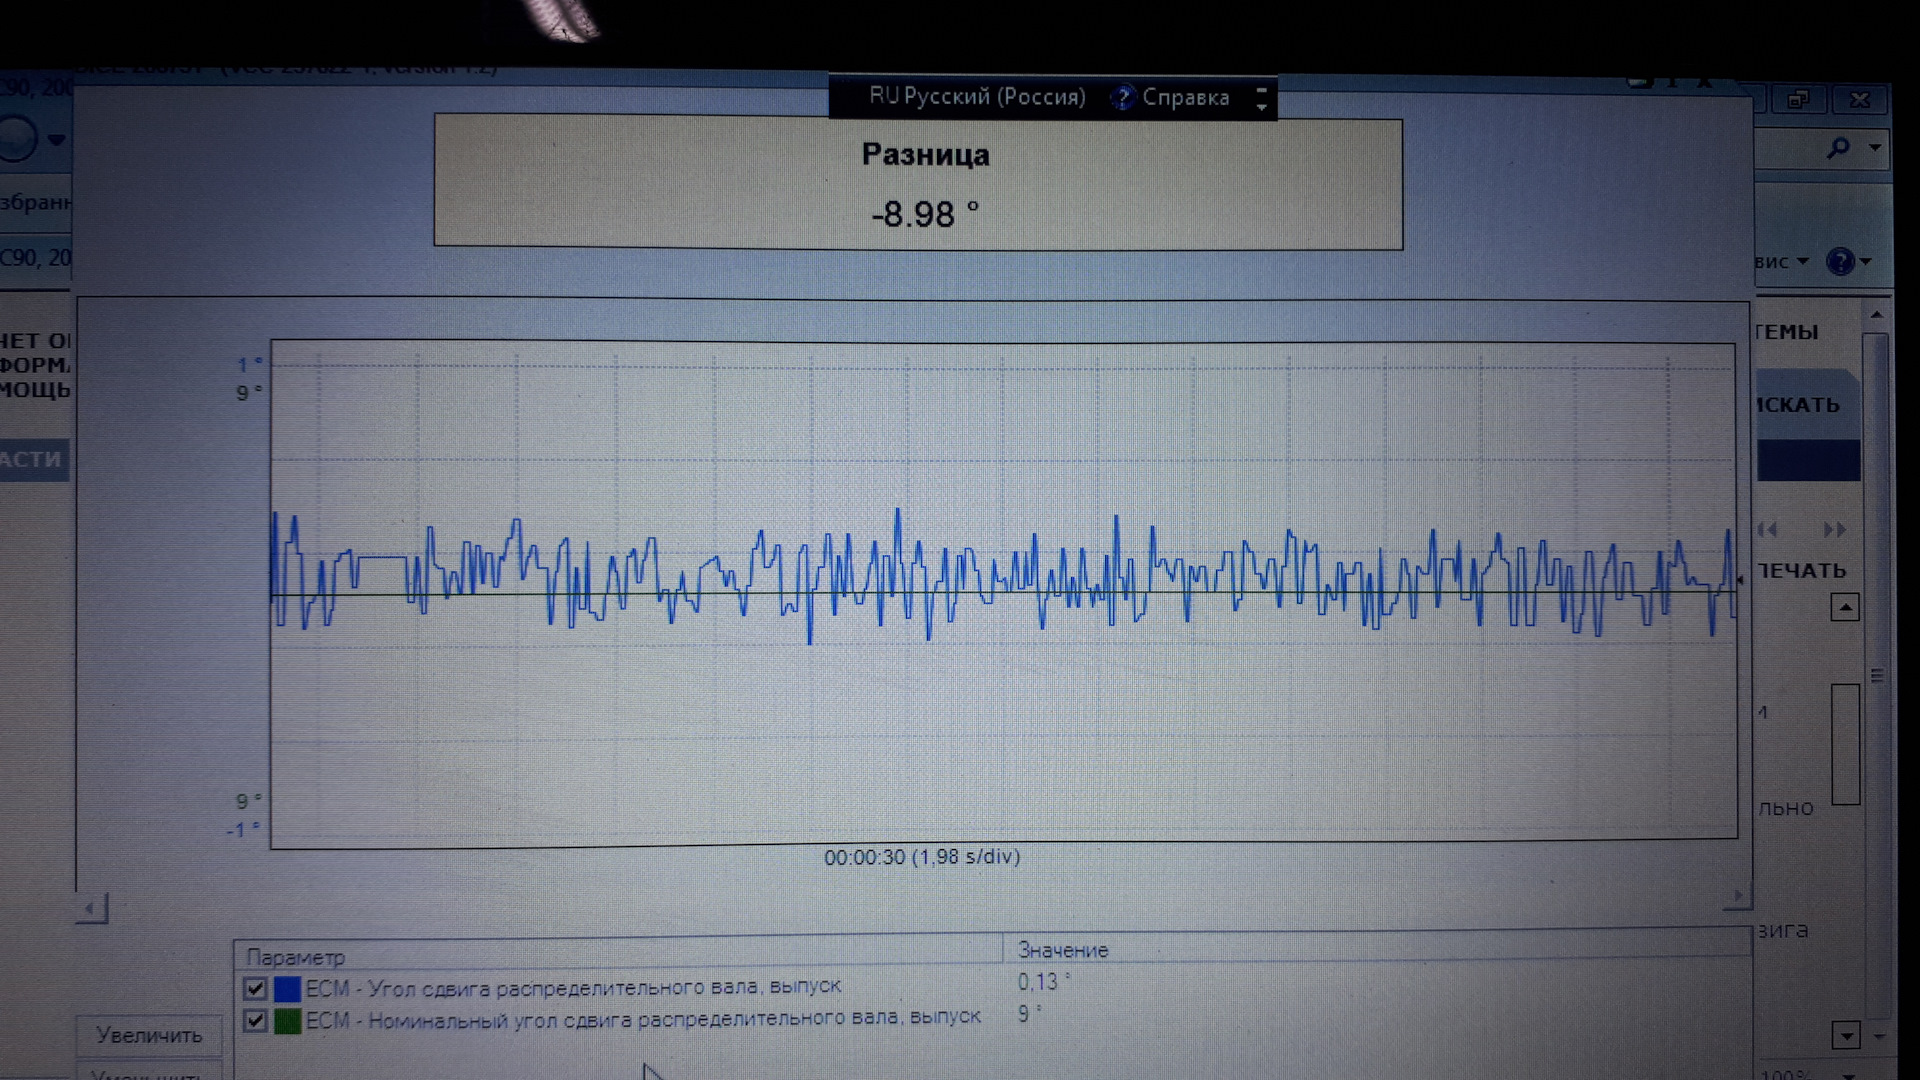Image resolution: width=1920 pixels, height=1080 pixels.
Task: Click the Параметр column header
Action: 296,957
